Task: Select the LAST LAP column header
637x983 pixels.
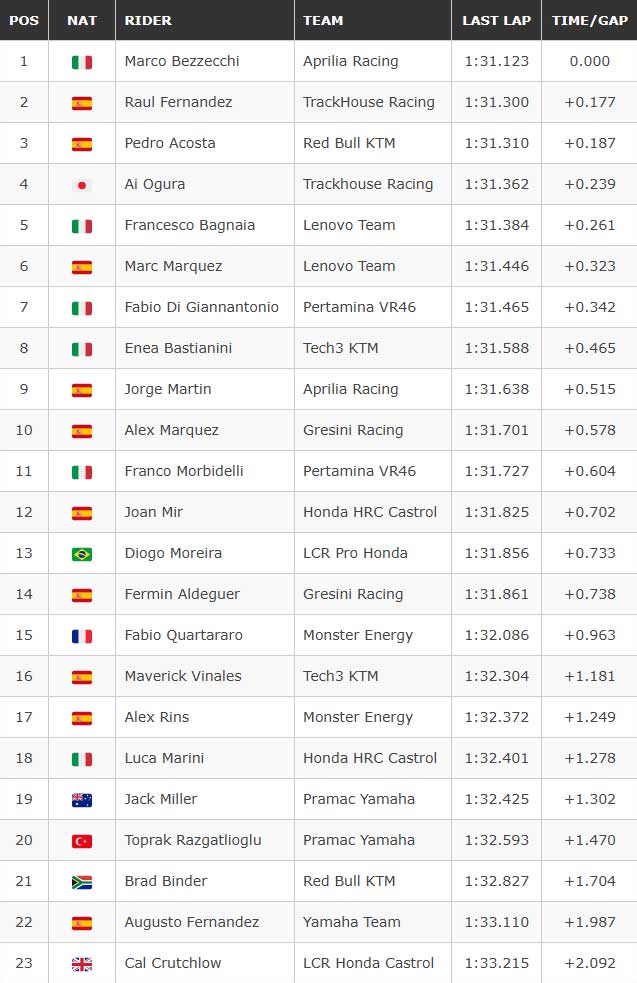Action: 496,20
